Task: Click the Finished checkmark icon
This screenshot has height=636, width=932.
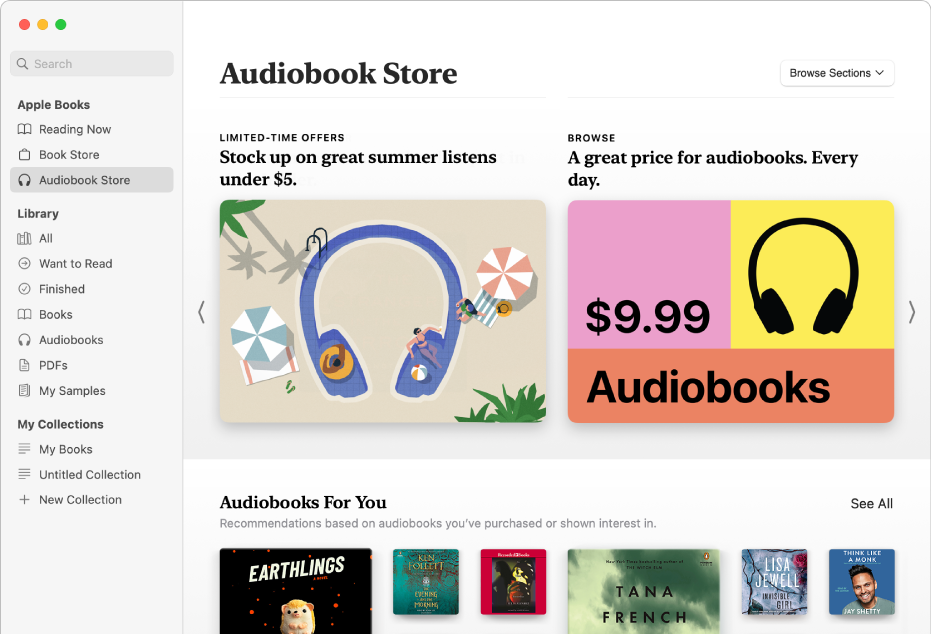Action: (24, 289)
